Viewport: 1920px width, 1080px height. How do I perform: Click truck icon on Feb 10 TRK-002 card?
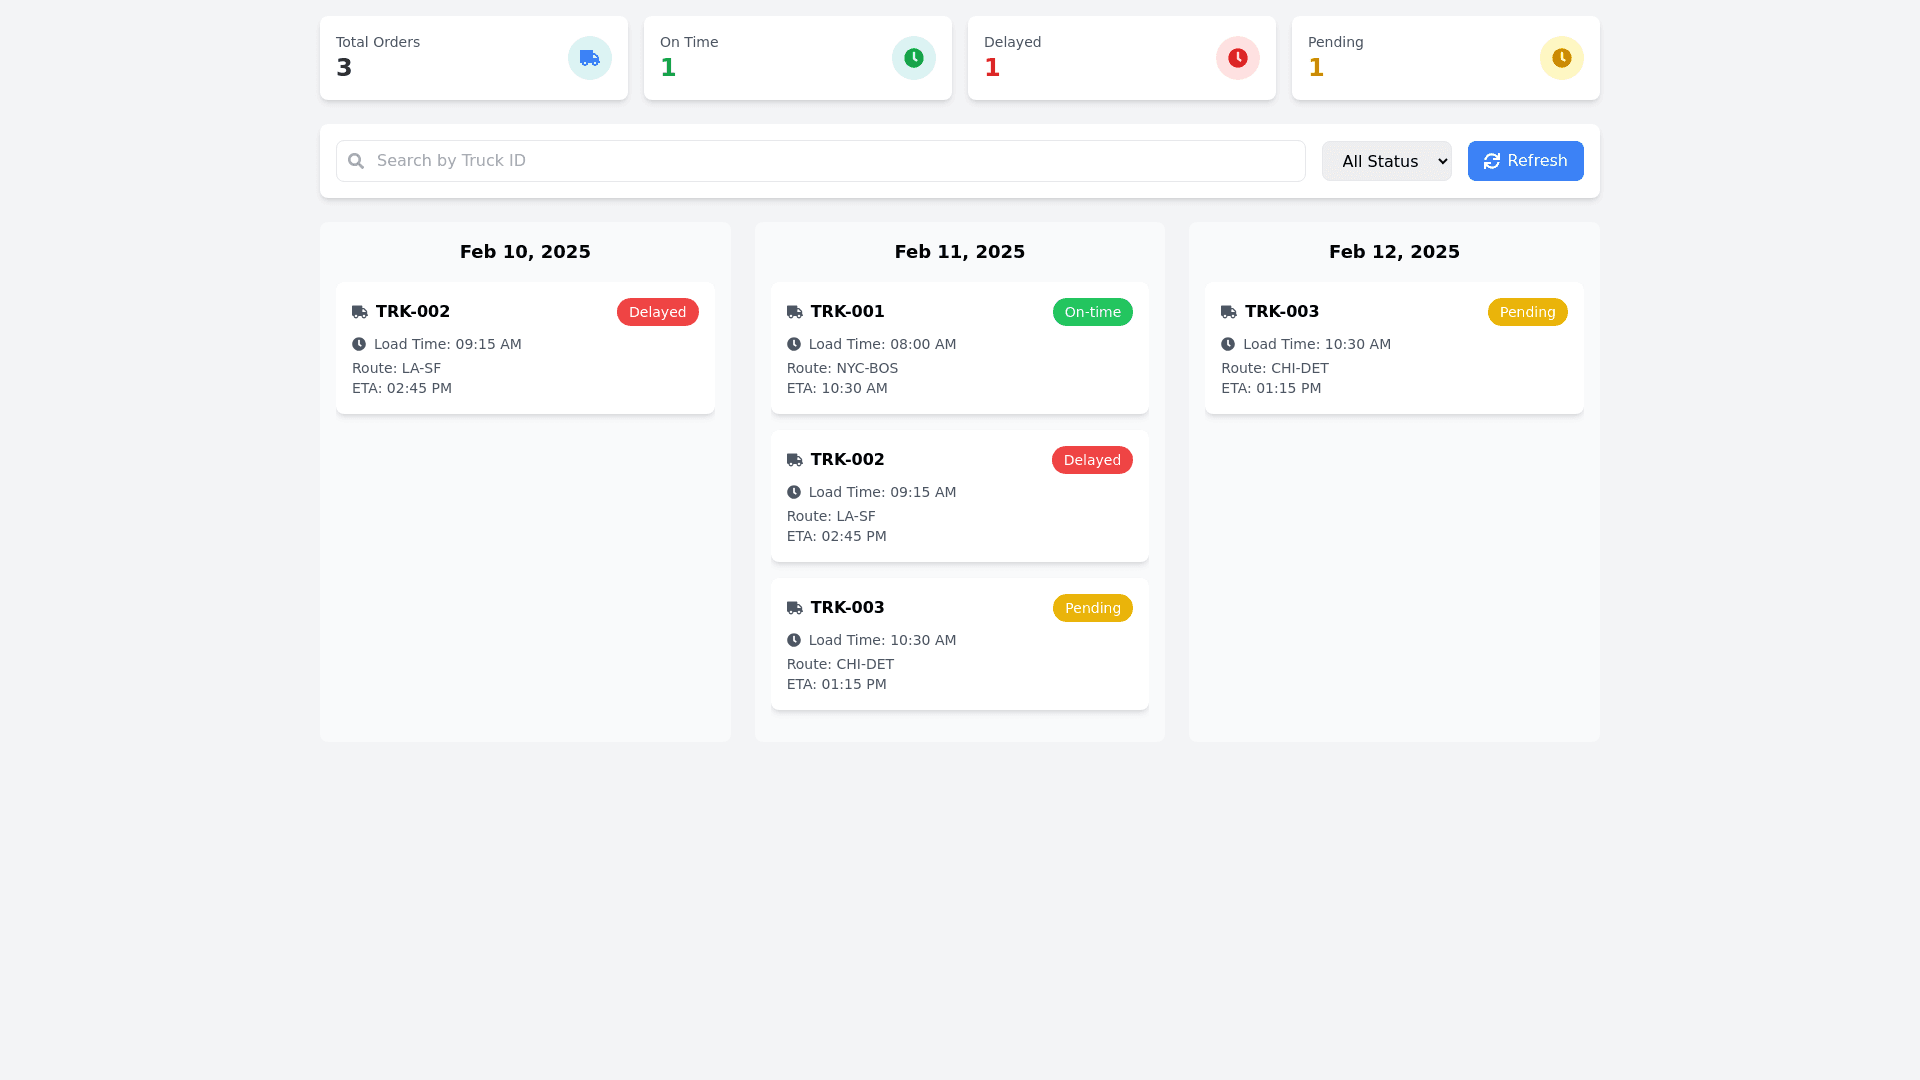coord(360,312)
